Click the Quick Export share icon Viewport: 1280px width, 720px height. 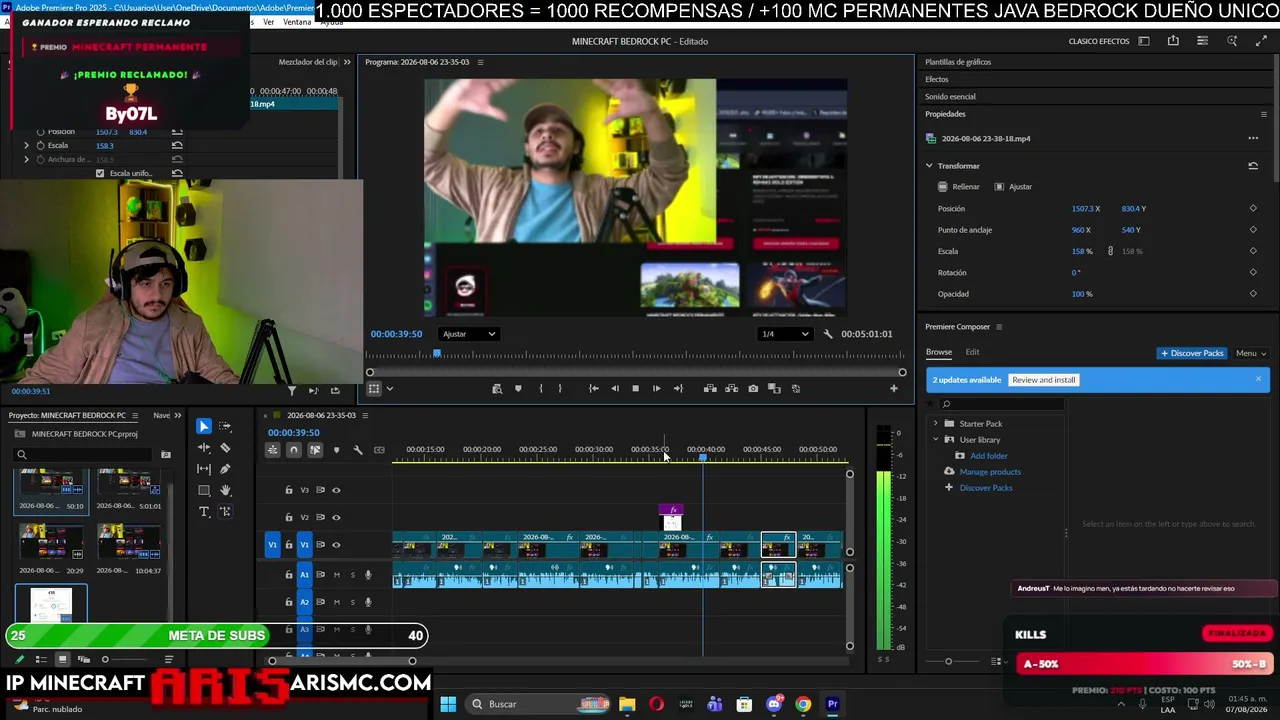click(1173, 41)
